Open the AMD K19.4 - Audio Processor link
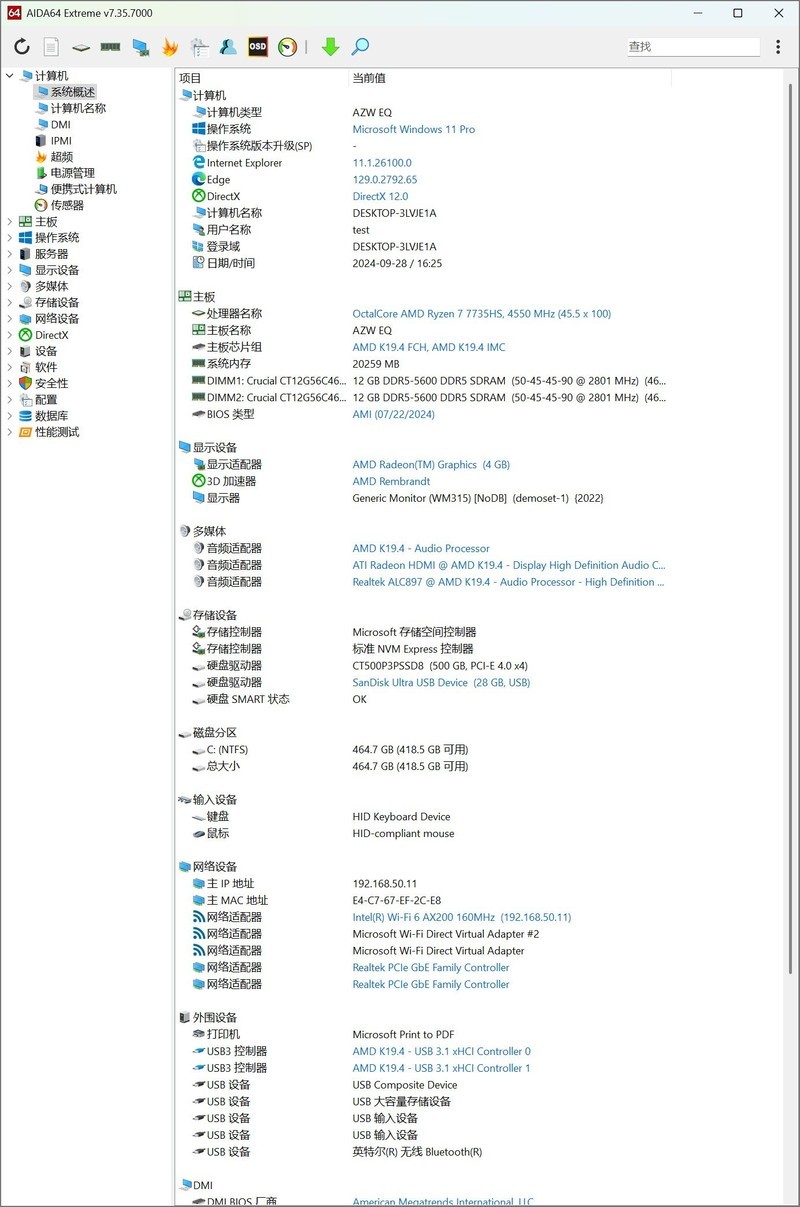The image size is (800, 1207). pos(421,548)
